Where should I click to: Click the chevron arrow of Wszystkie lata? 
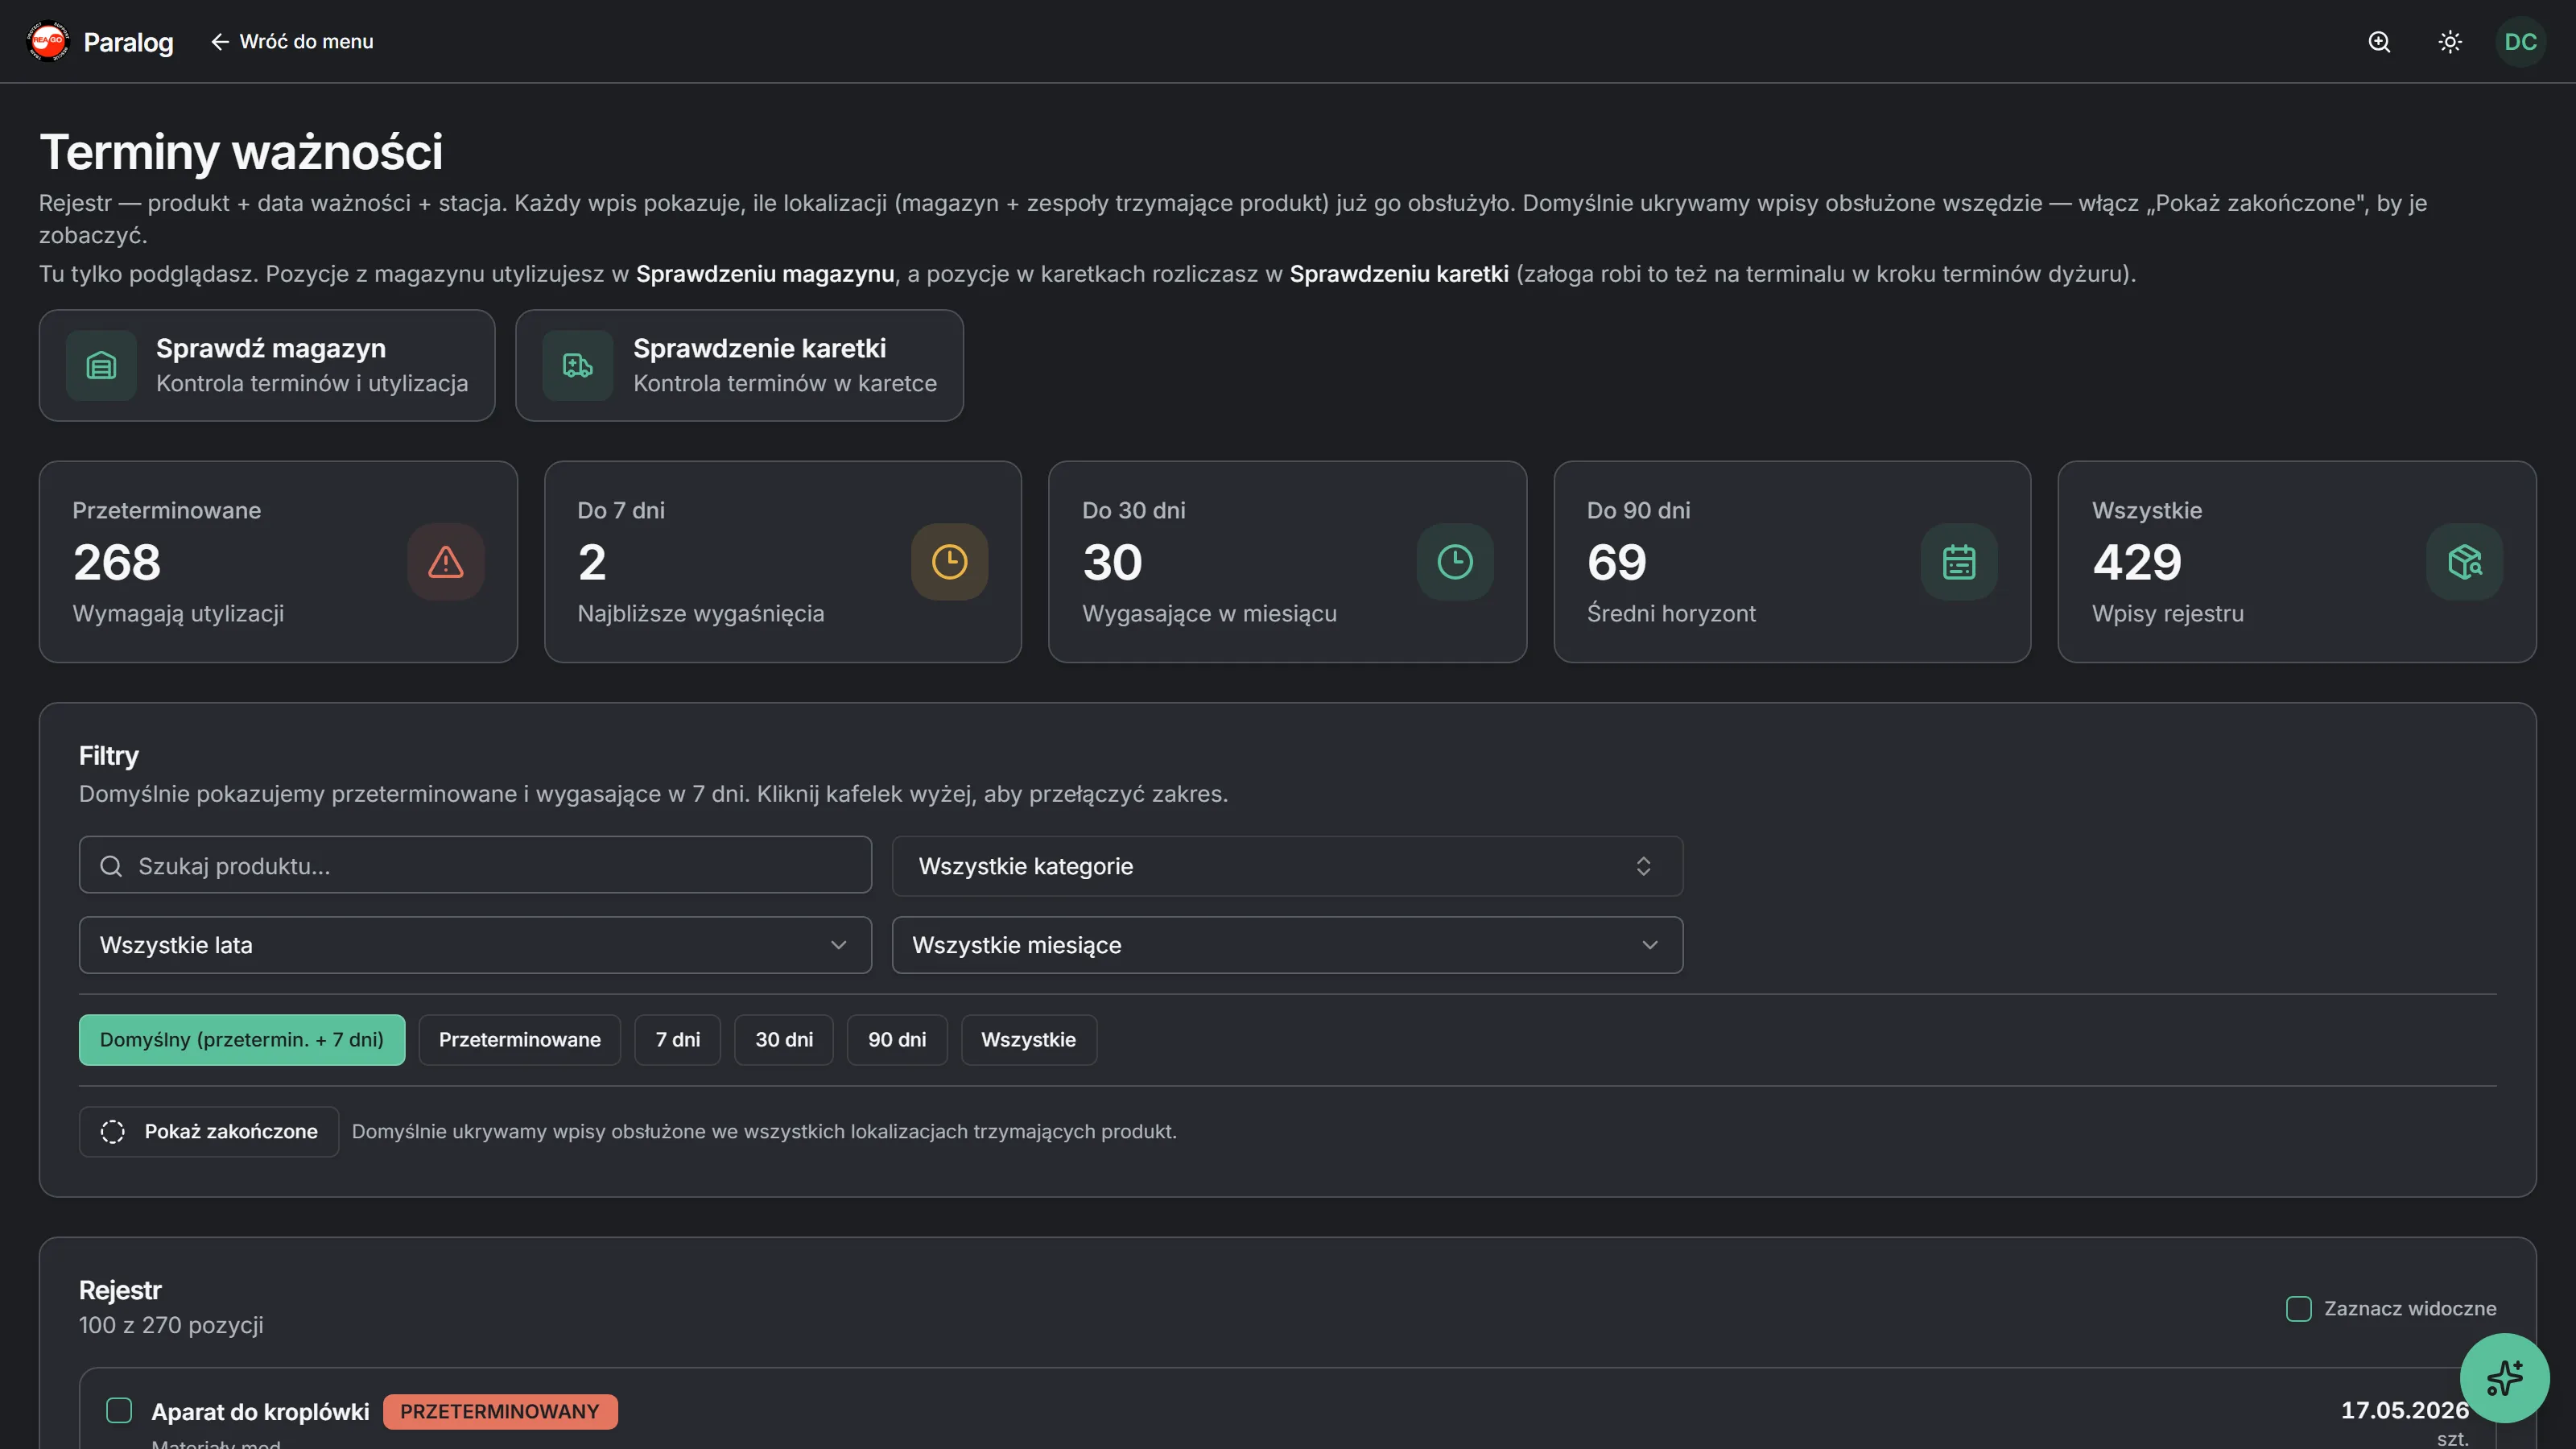838,945
